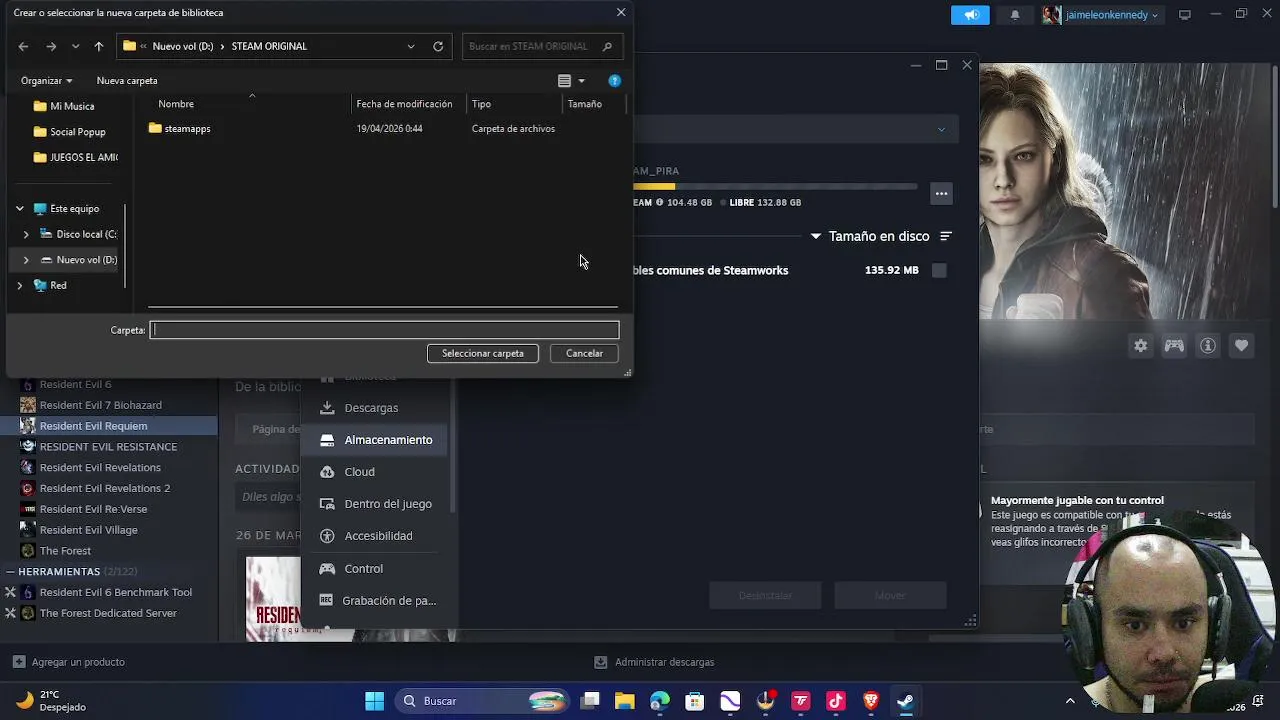The image size is (1280, 720).
Task: Sort by Tamaño column header
Action: point(585,104)
